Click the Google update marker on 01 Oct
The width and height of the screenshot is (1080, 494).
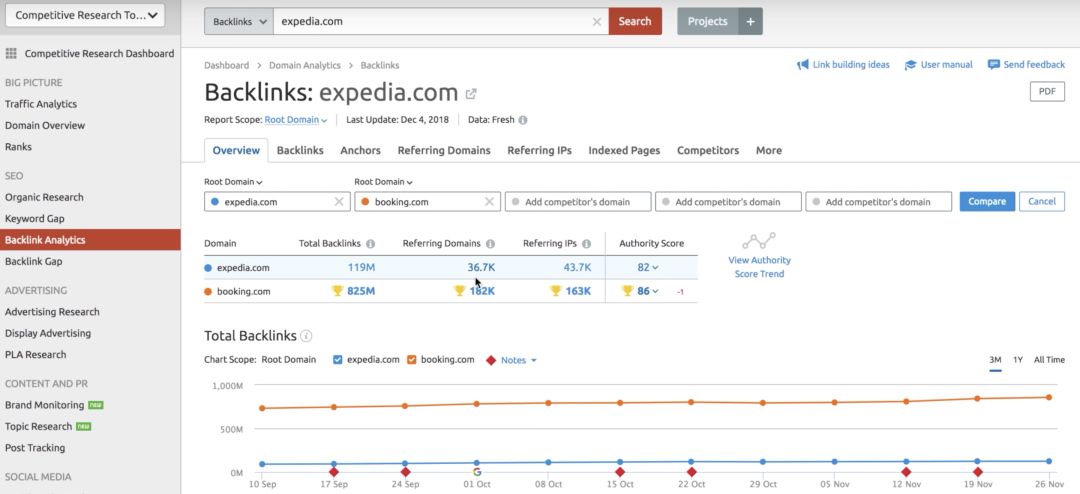pos(477,472)
